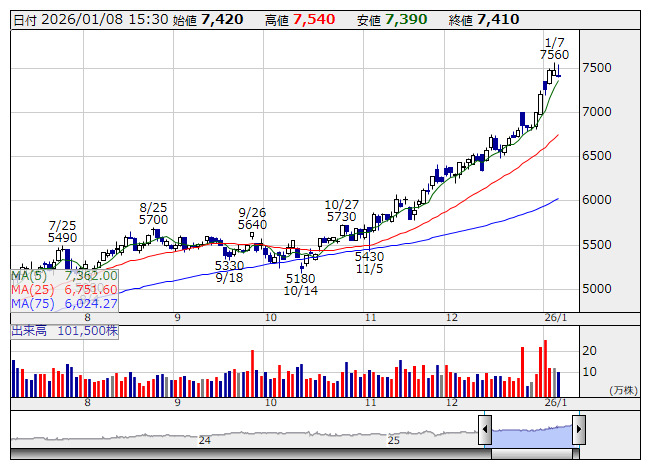Click the right range slider handle arrow
Screen dimensions: 653x470
point(579,429)
